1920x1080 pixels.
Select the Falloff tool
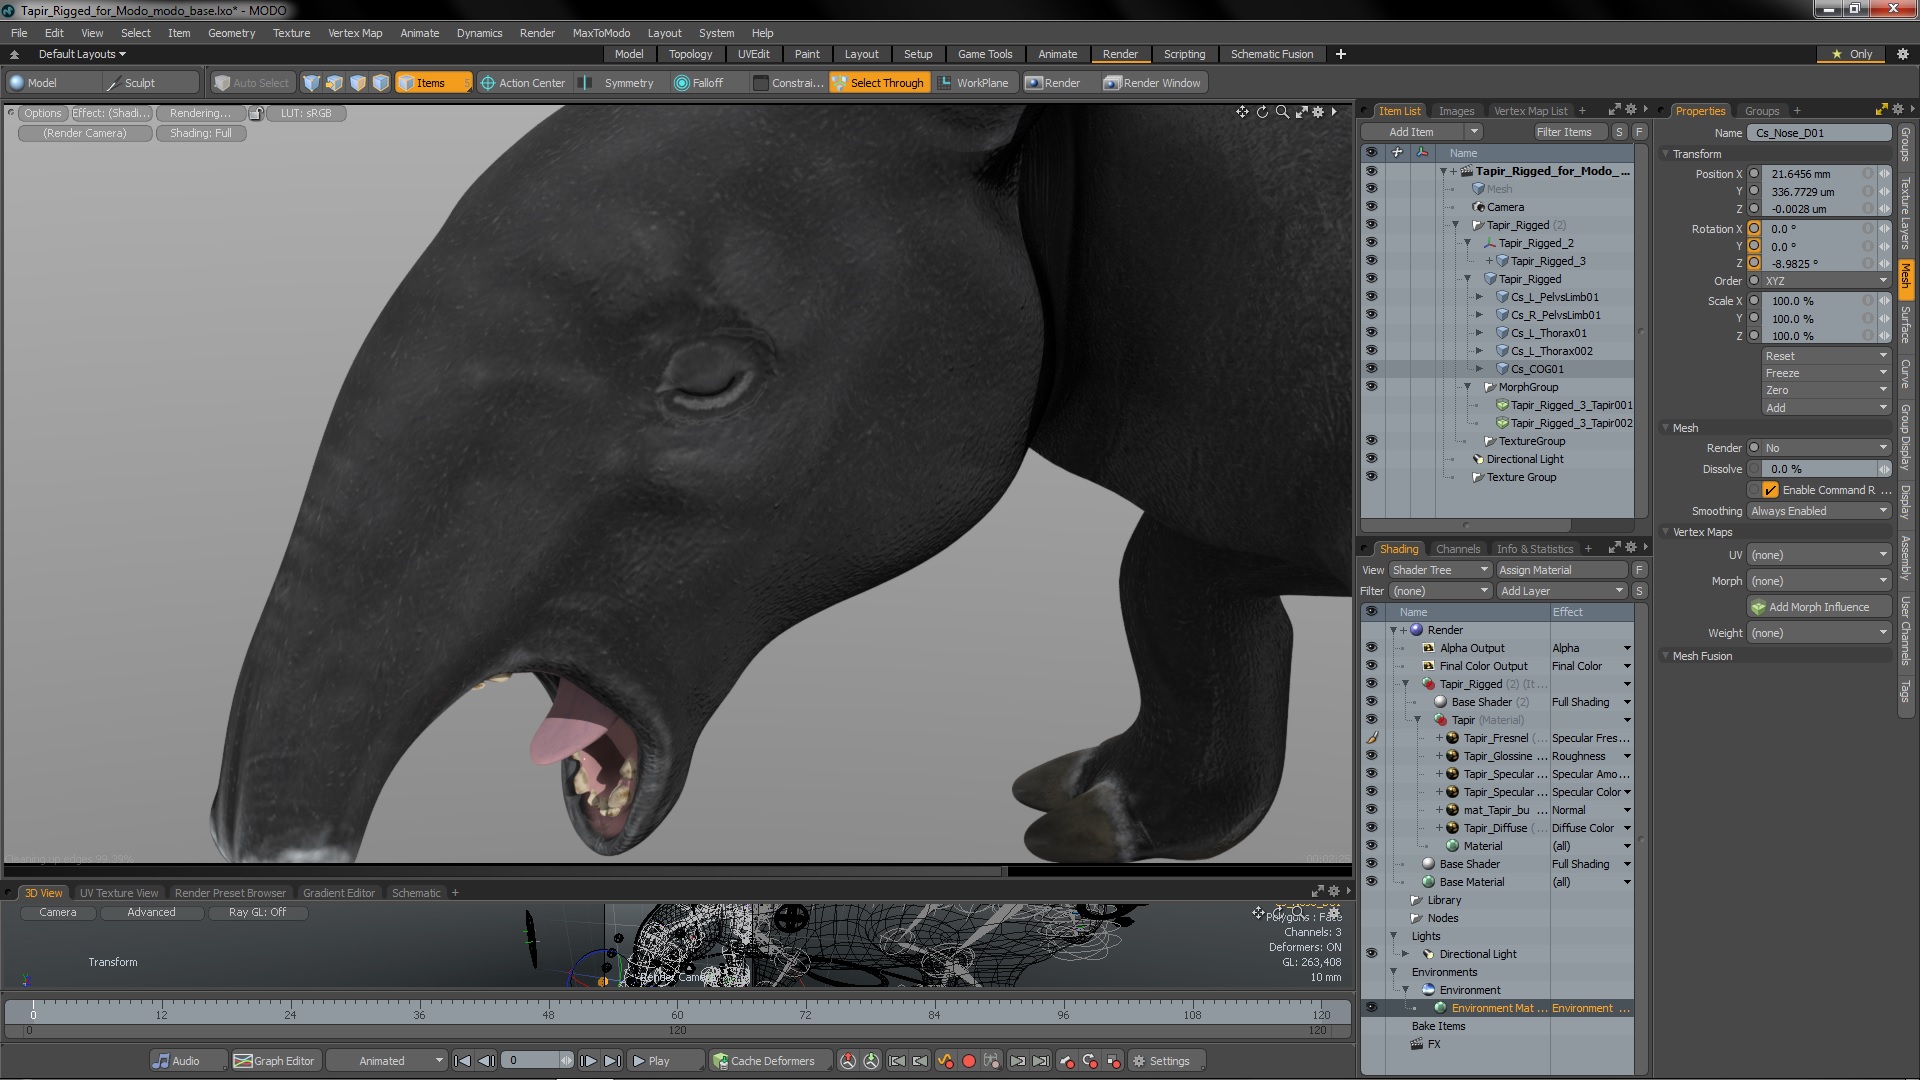coord(698,83)
